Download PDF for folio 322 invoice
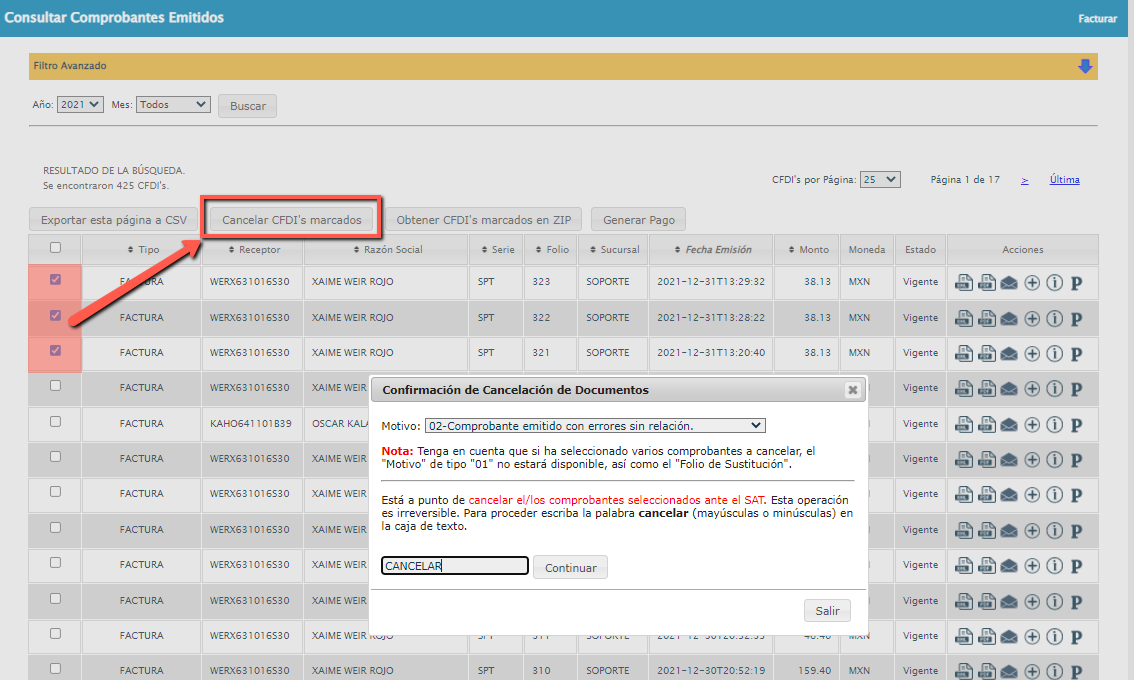 (x=986, y=318)
